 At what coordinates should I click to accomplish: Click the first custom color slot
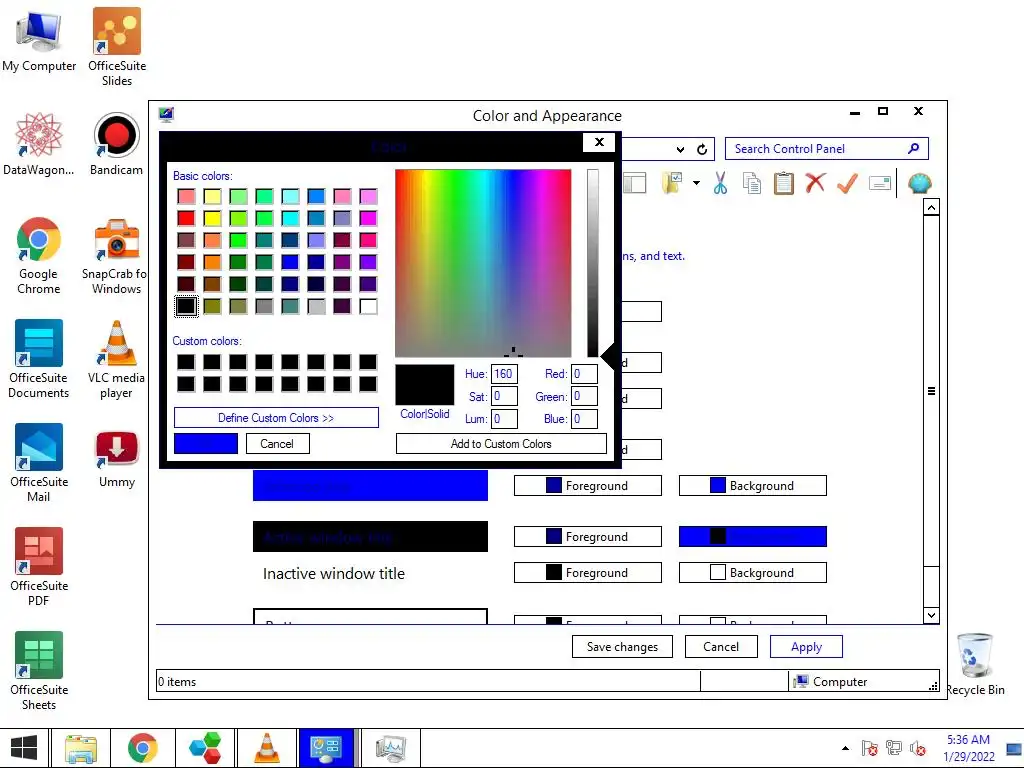[x=186, y=362]
